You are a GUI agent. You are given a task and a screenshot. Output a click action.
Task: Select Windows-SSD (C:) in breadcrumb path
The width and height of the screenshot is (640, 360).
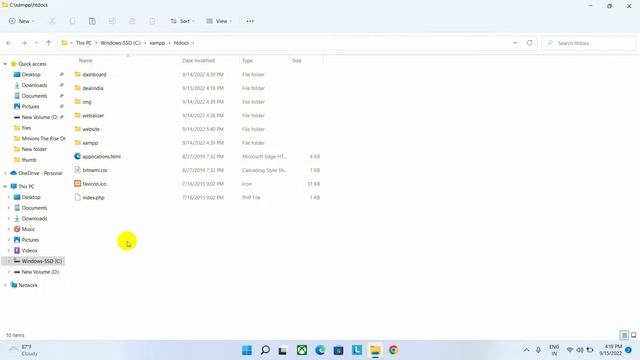pos(120,43)
